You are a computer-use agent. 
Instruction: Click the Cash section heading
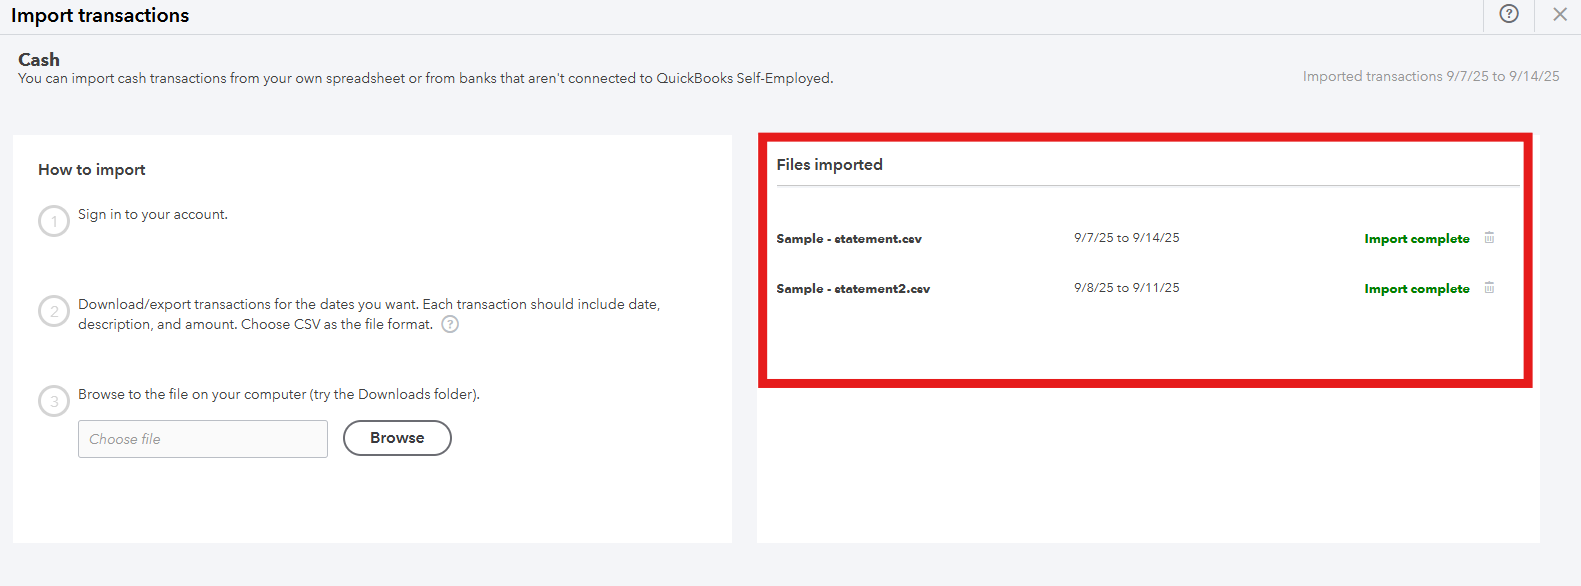coord(39,60)
